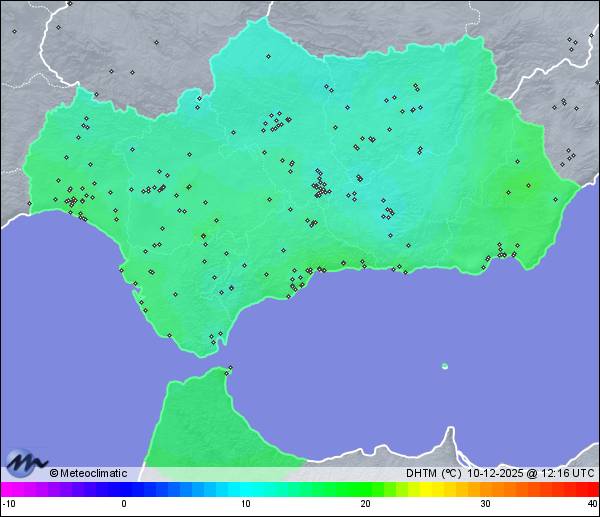
Task: Click the 10-12-2025 @ 12:16 UTC timestamp
Action: pyautogui.click(x=530, y=473)
